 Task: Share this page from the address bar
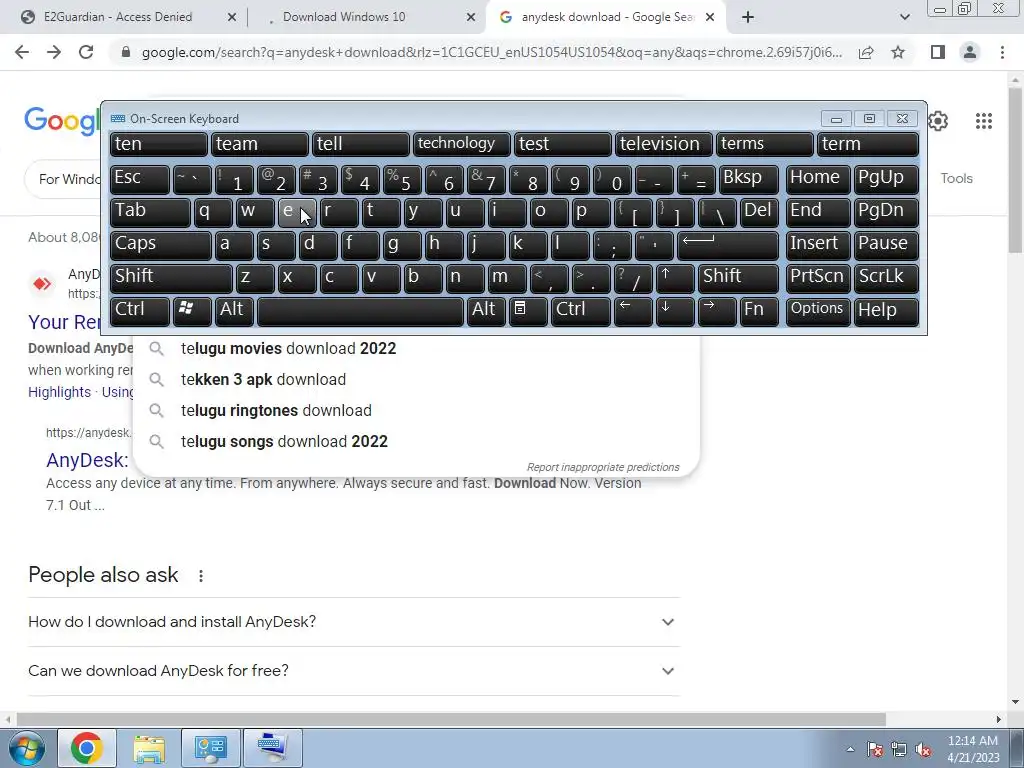point(866,52)
